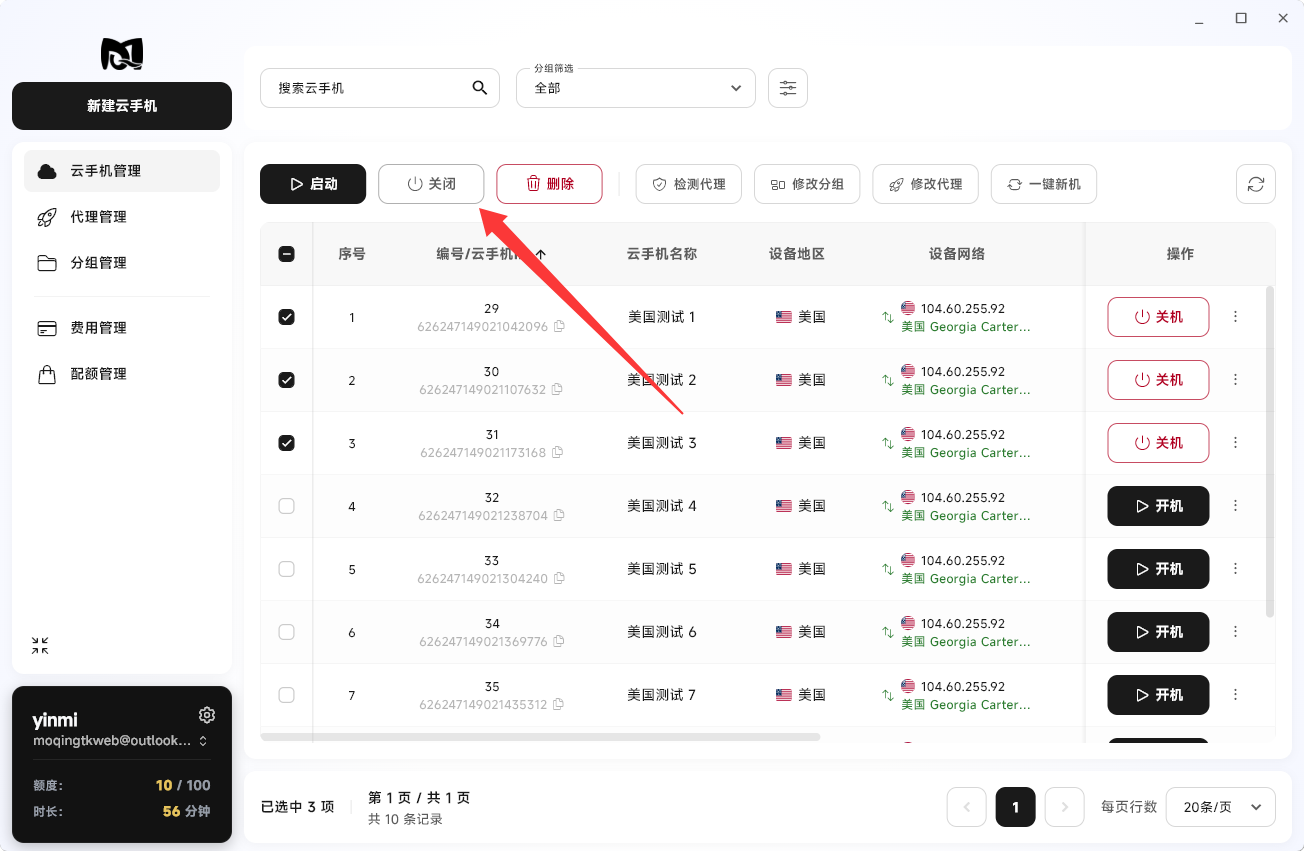Image resolution: width=1304 pixels, height=851 pixels.
Task: Open 分组管理 in the sidebar
Action: [x=122, y=263]
